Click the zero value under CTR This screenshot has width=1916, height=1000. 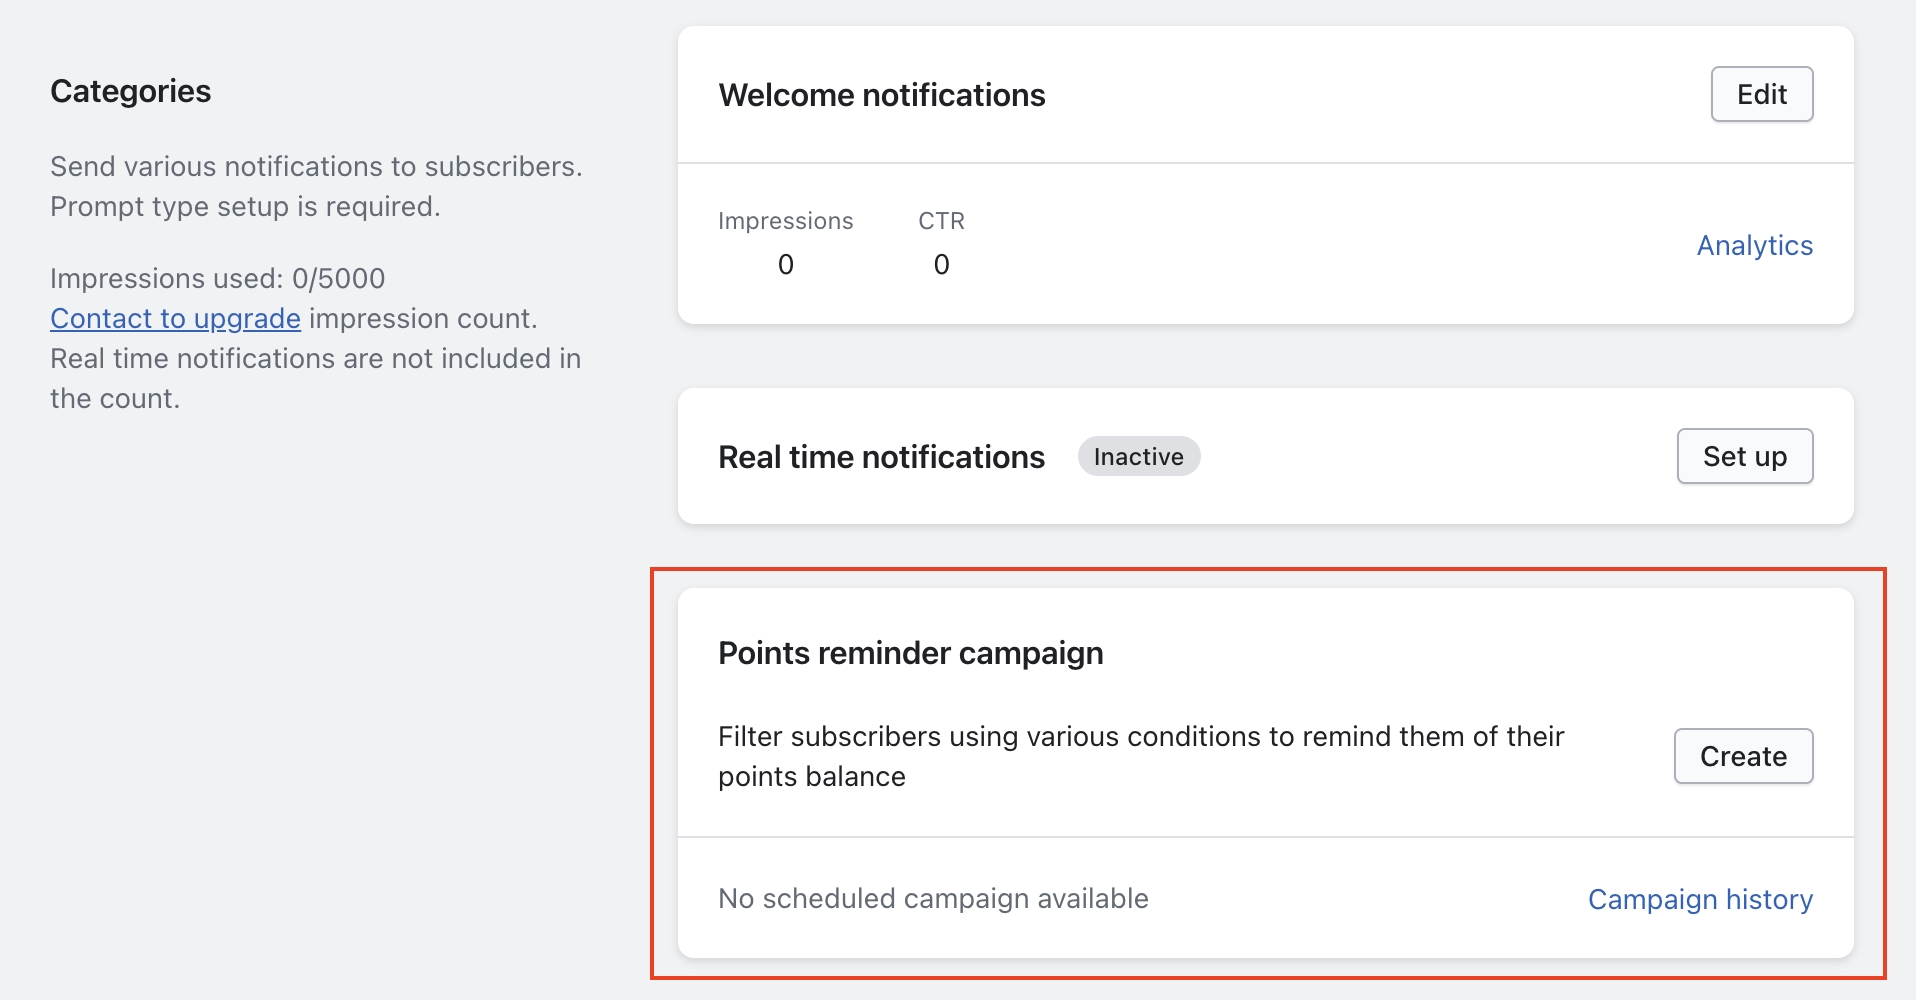pyautogui.click(x=941, y=265)
